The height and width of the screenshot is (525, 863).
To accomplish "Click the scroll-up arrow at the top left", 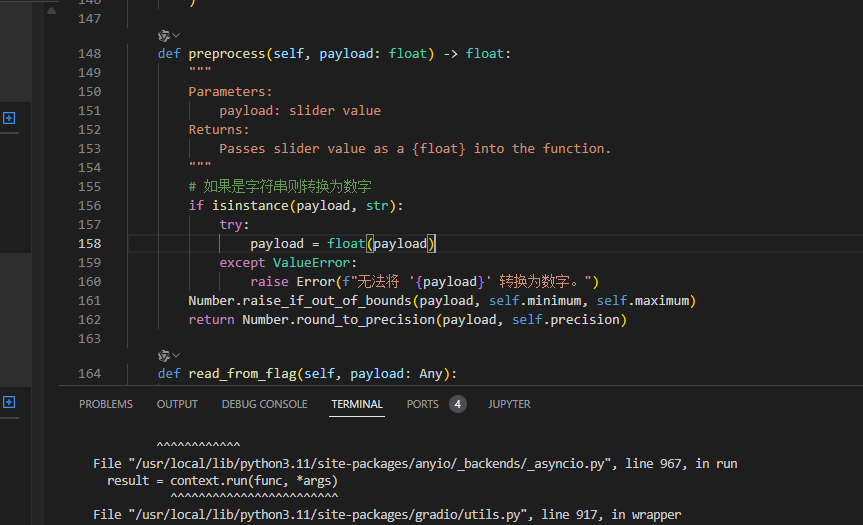I will [51, 10].
